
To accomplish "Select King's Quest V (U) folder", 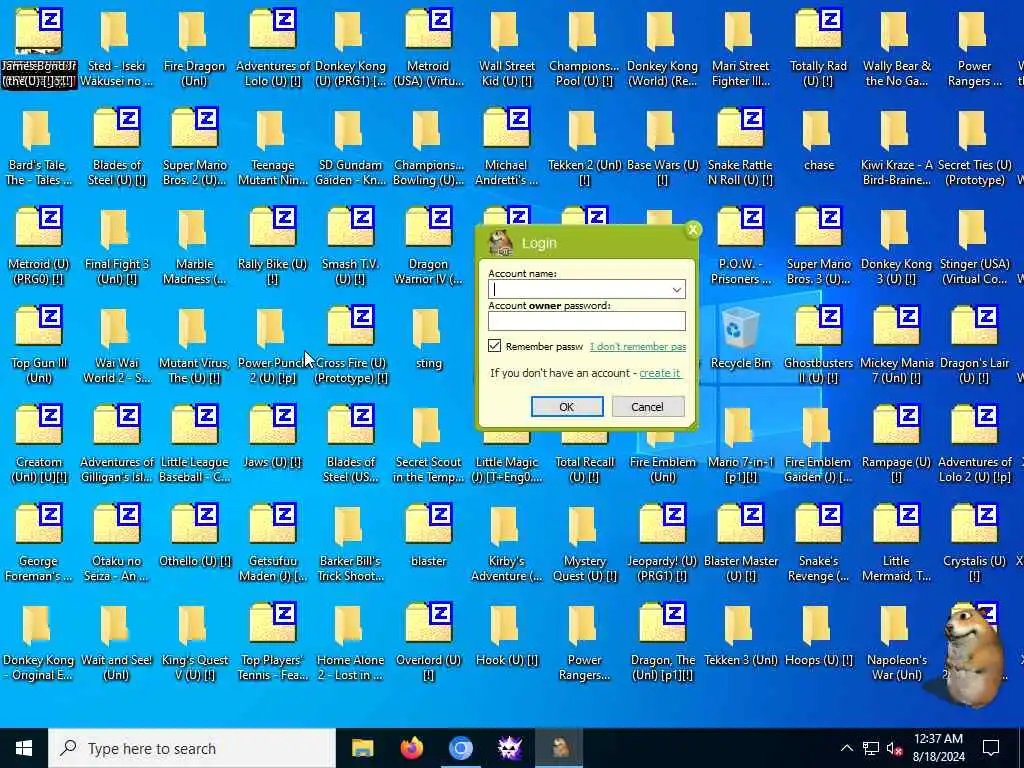I will (x=194, y=644).
